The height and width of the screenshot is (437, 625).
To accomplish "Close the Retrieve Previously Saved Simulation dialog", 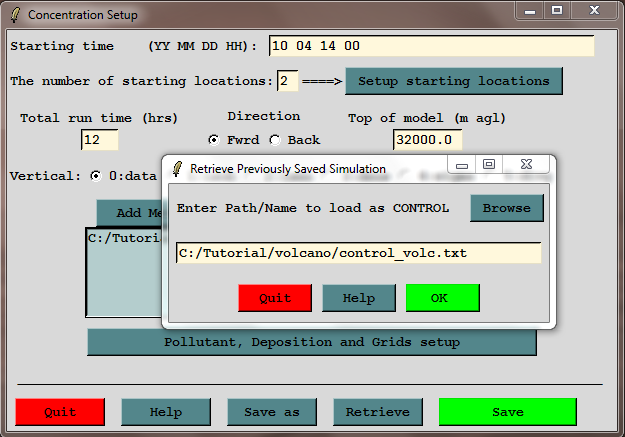I will pyautogui.click(x=523, y=165).
